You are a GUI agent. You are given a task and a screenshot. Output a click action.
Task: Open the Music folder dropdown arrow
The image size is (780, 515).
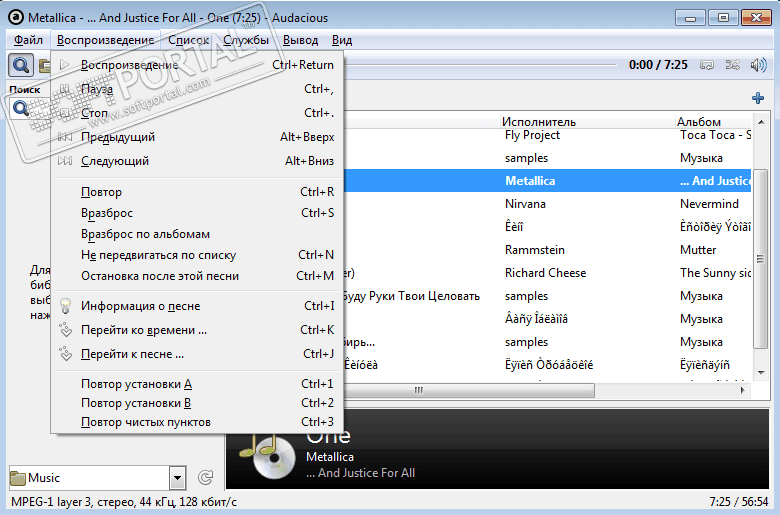click(178, 478)
